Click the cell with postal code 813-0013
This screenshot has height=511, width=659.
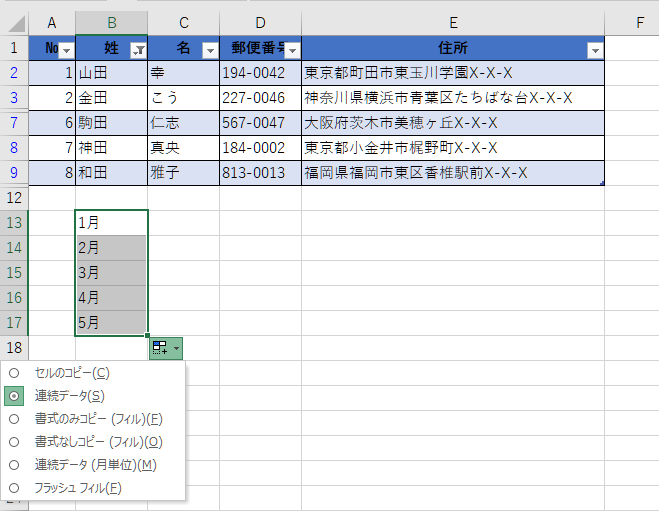click(x=260, y=173)
